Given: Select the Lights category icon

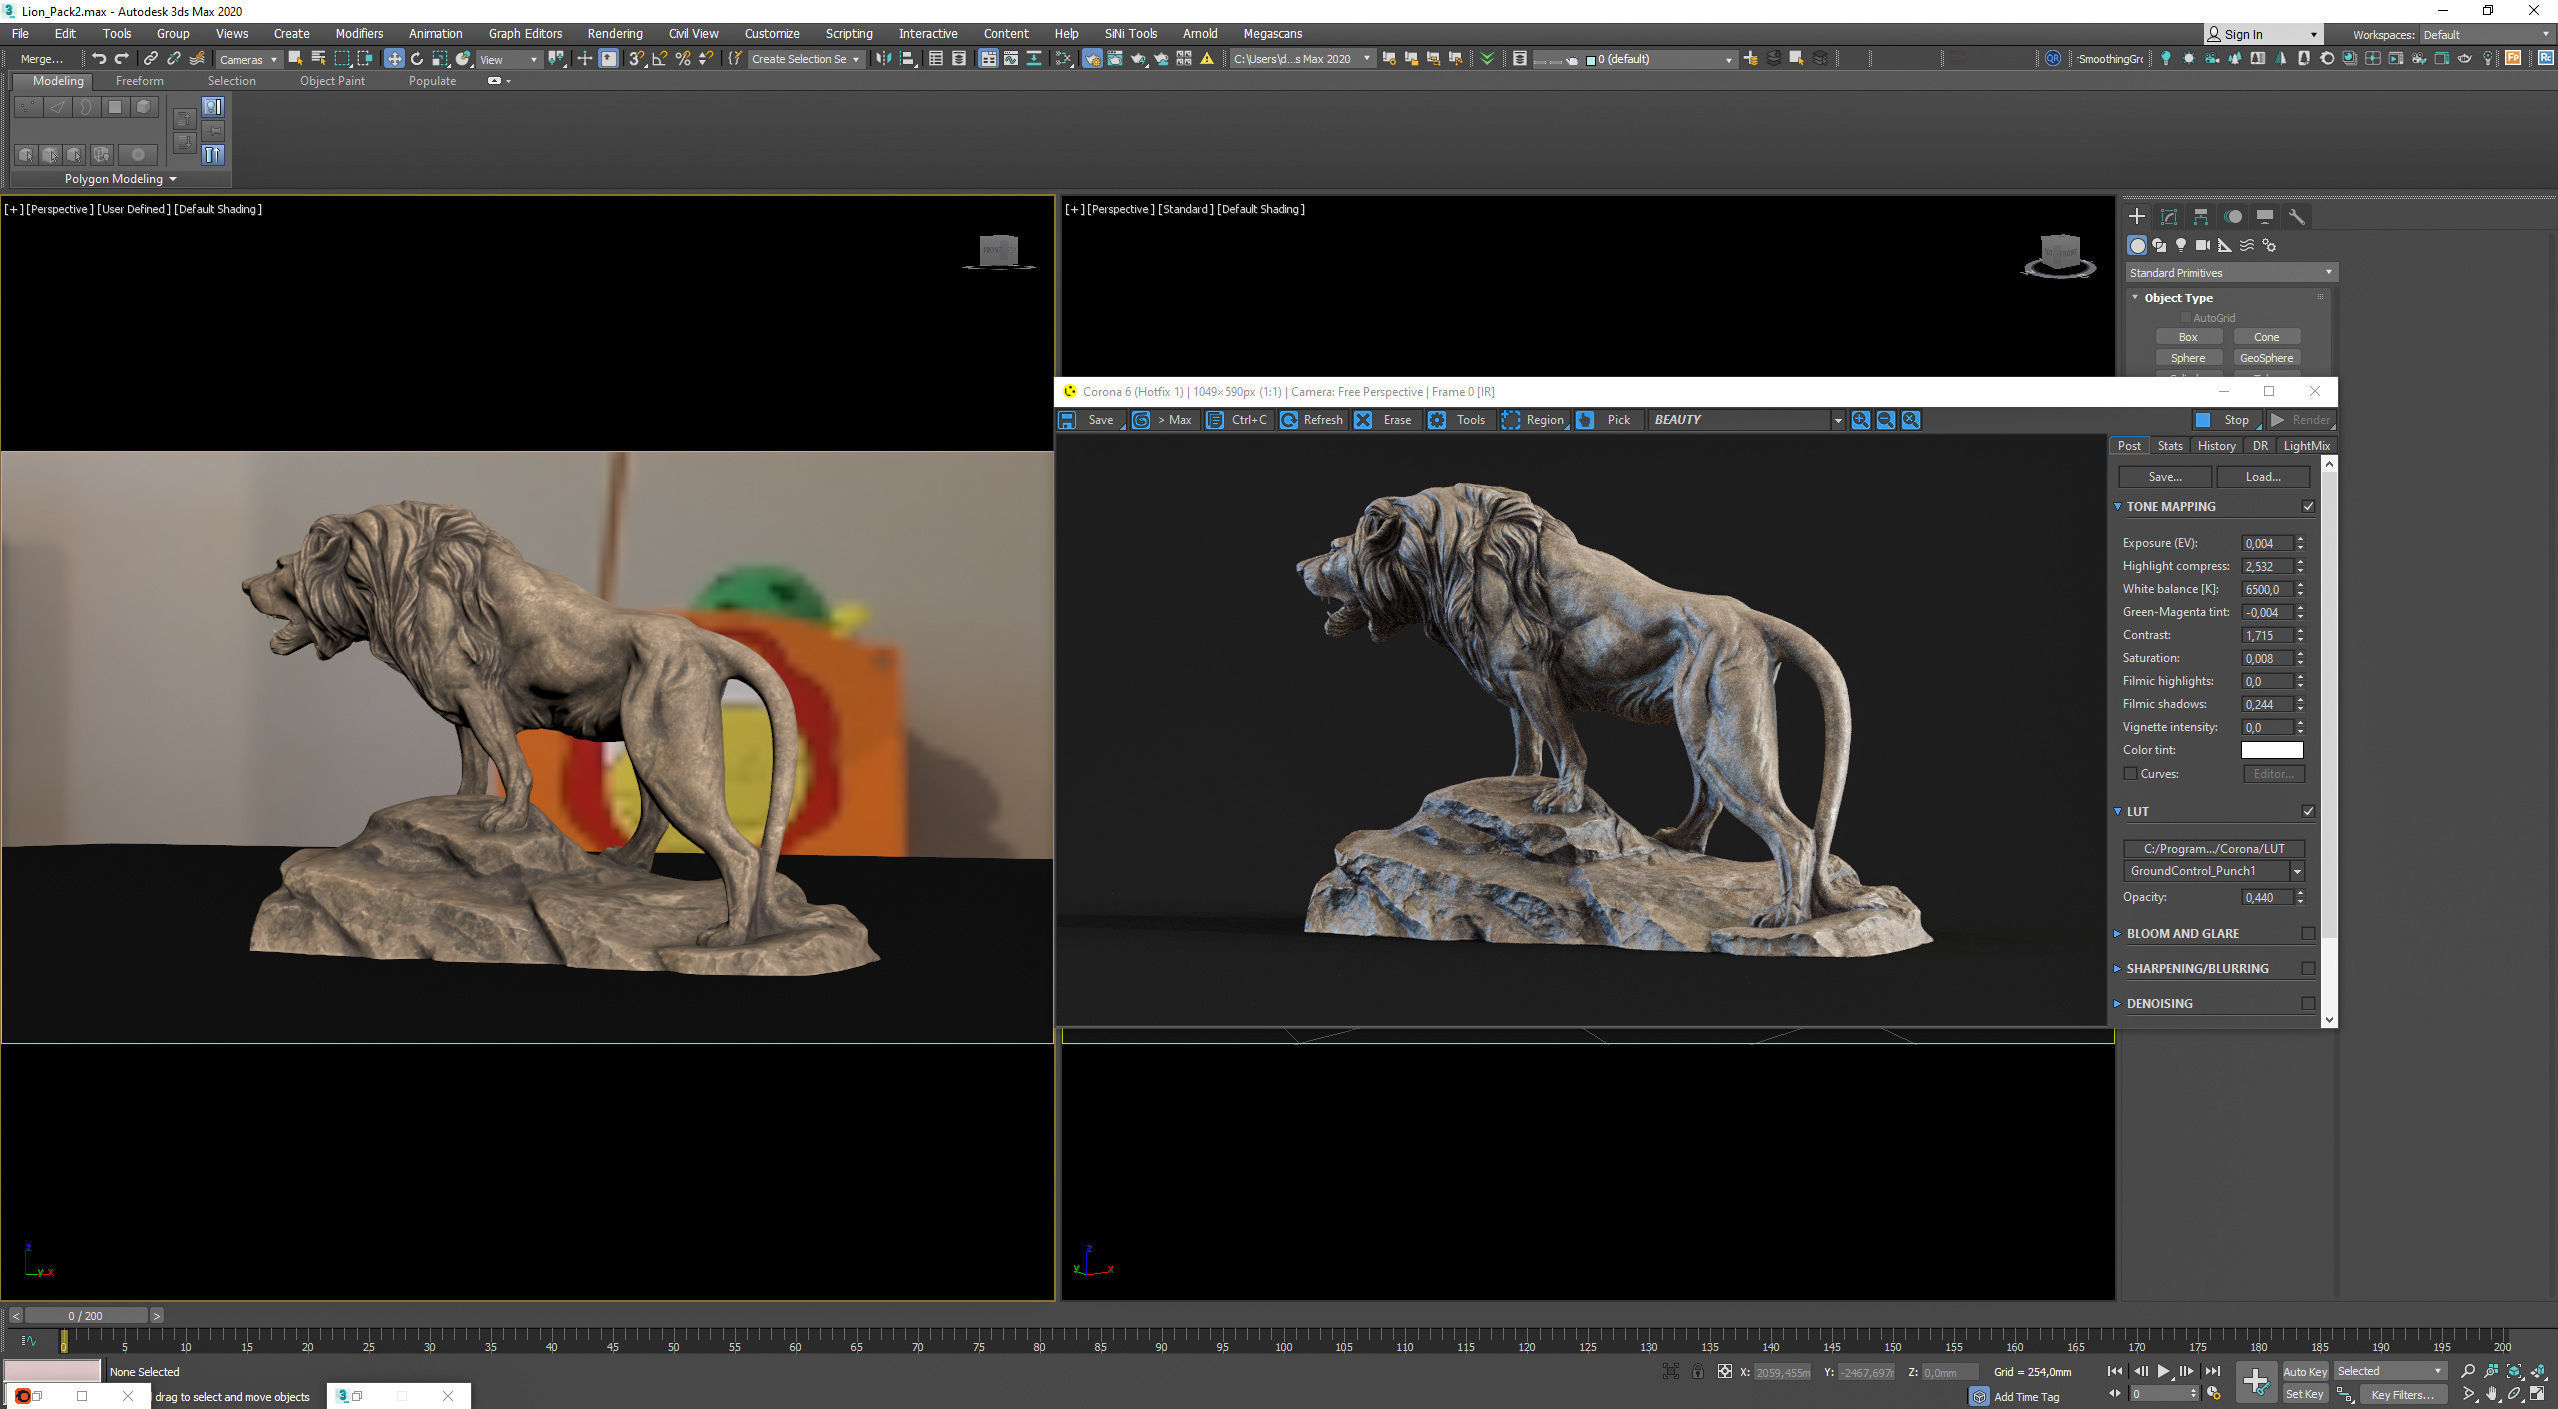Looking at the screenshot, I should 2181,245.
